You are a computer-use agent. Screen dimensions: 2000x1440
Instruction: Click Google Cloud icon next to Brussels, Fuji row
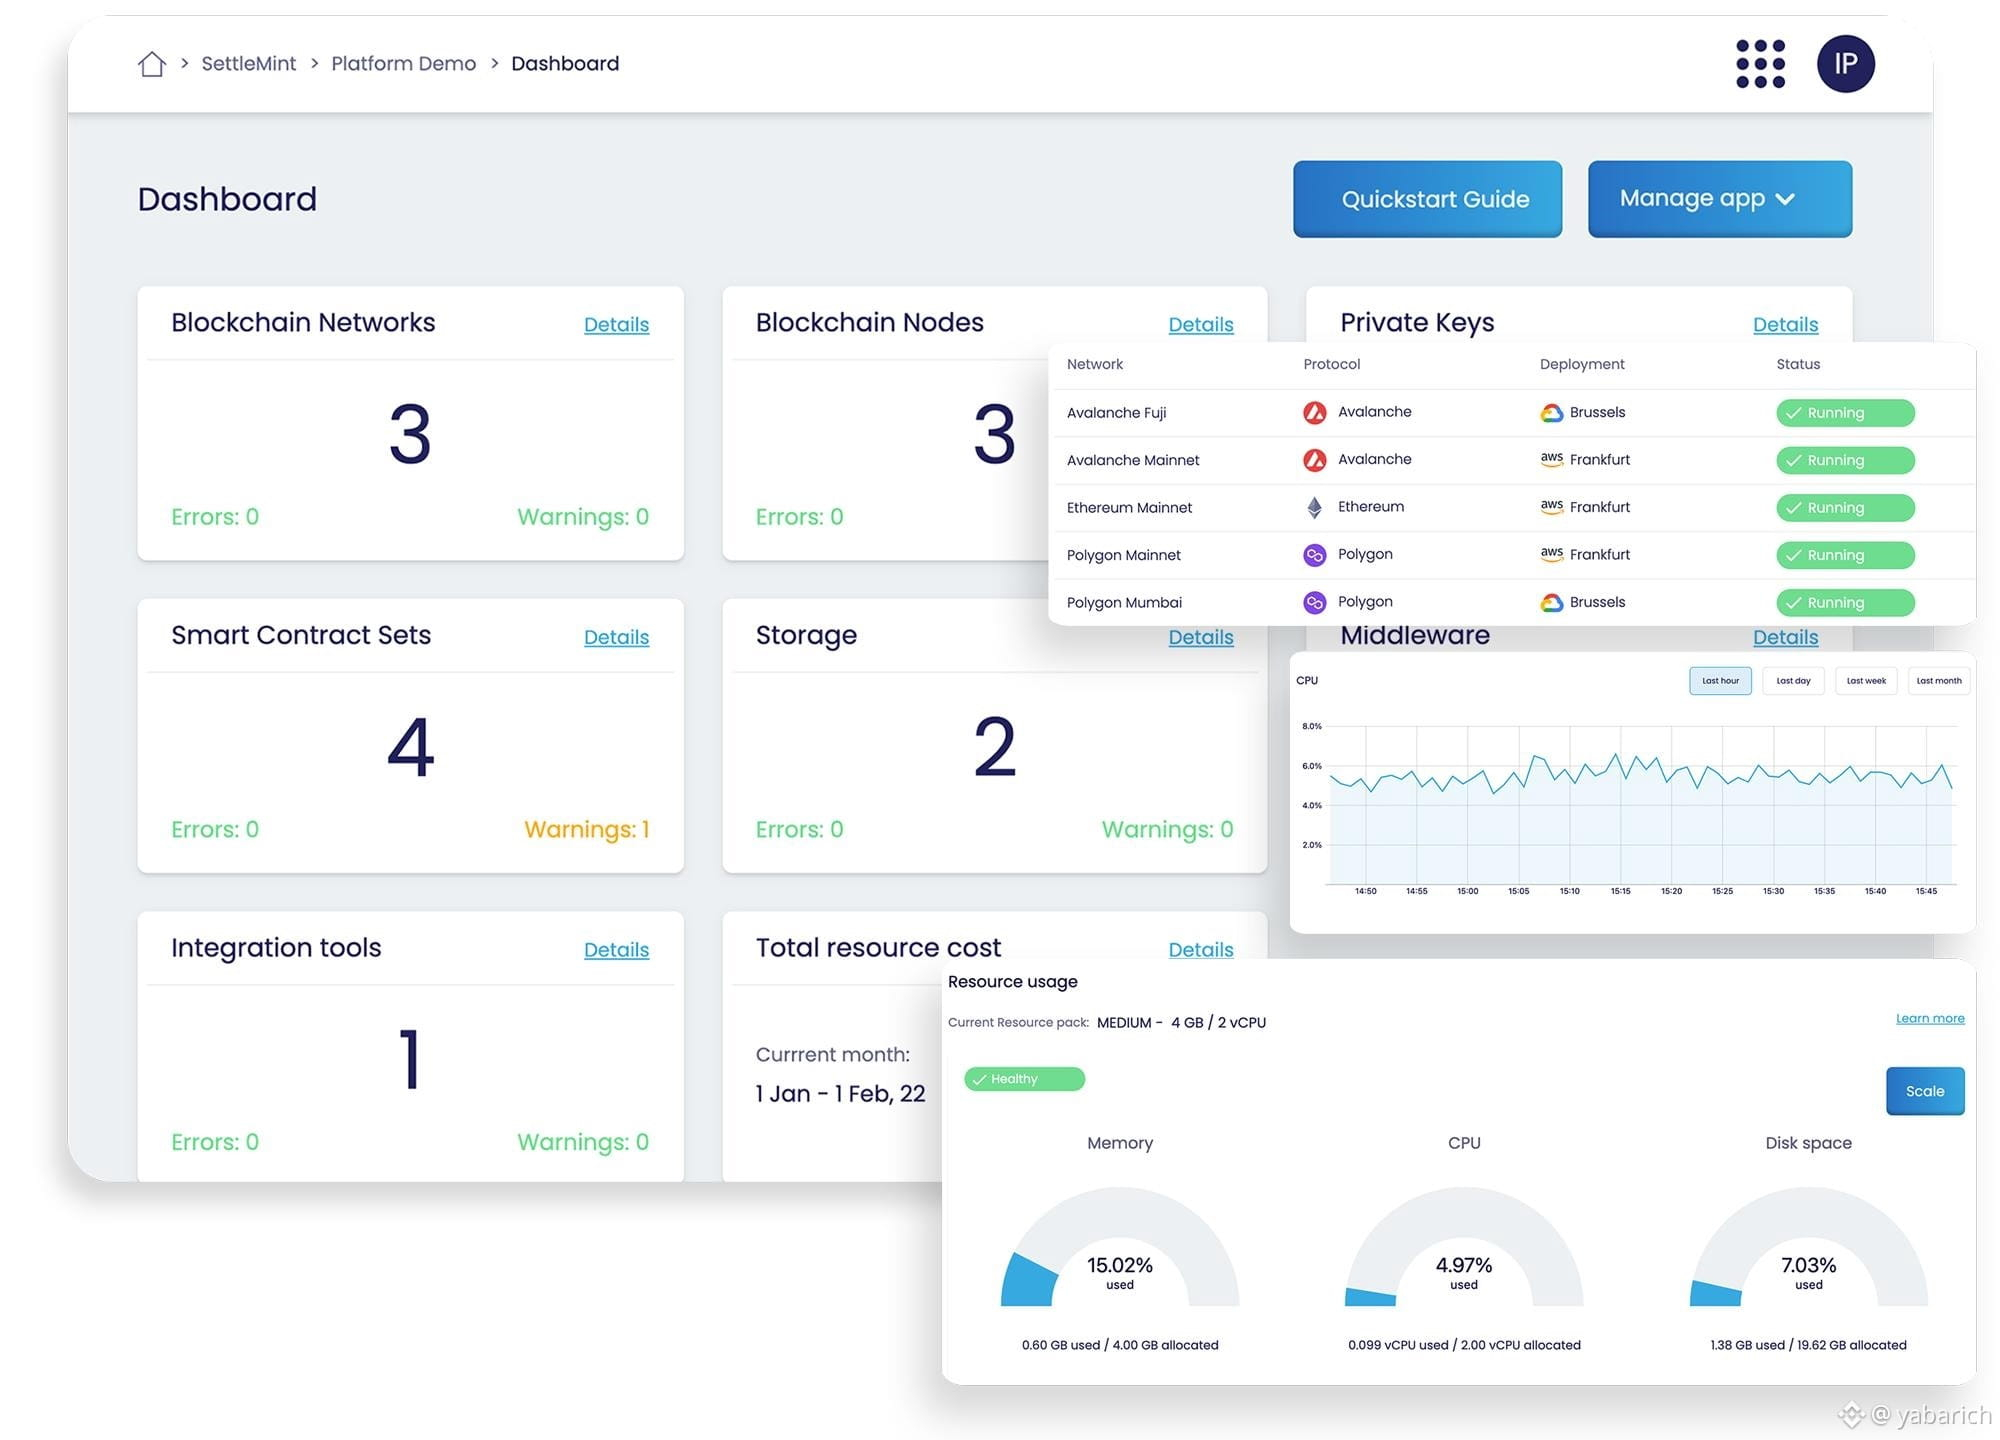click(1551, 413)
